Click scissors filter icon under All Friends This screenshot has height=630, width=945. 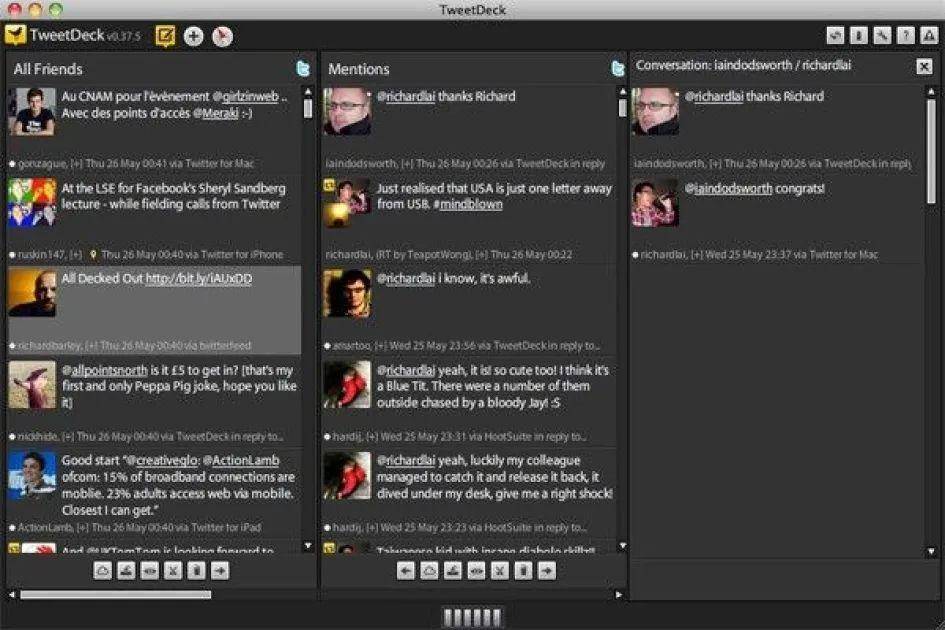tap(173, 570)
